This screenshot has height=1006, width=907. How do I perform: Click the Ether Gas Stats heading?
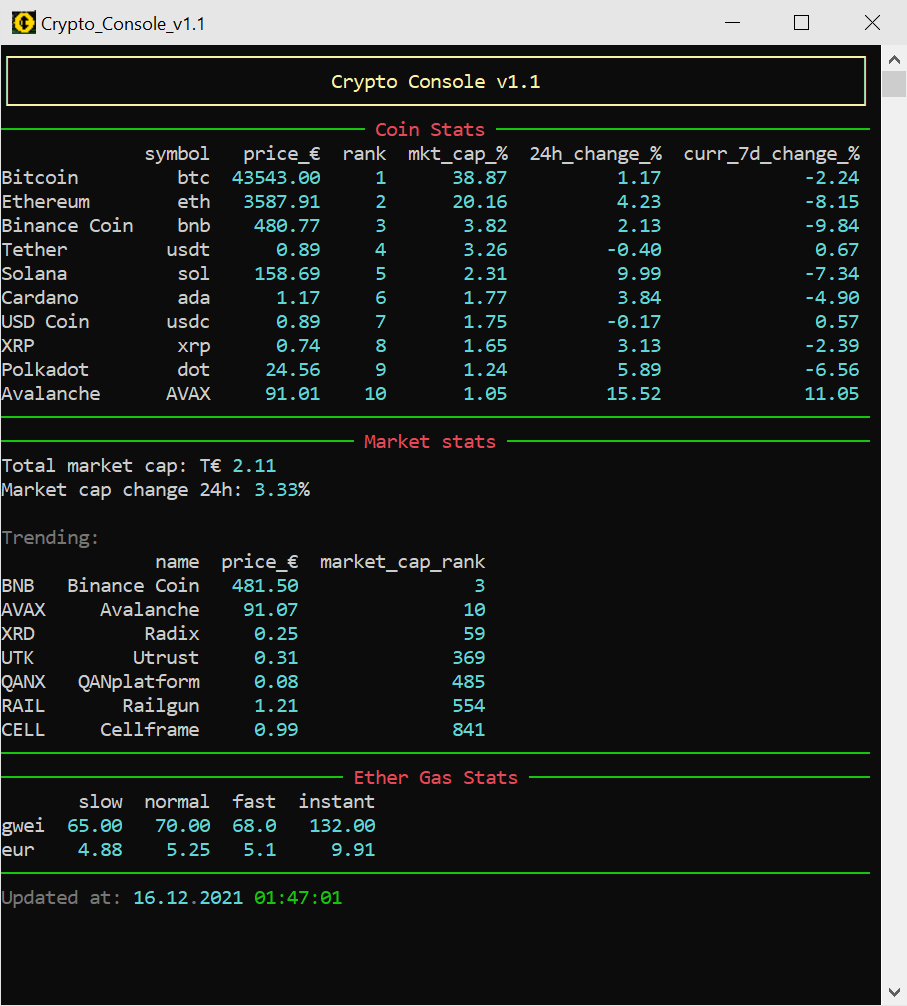[x=436, y=778]
